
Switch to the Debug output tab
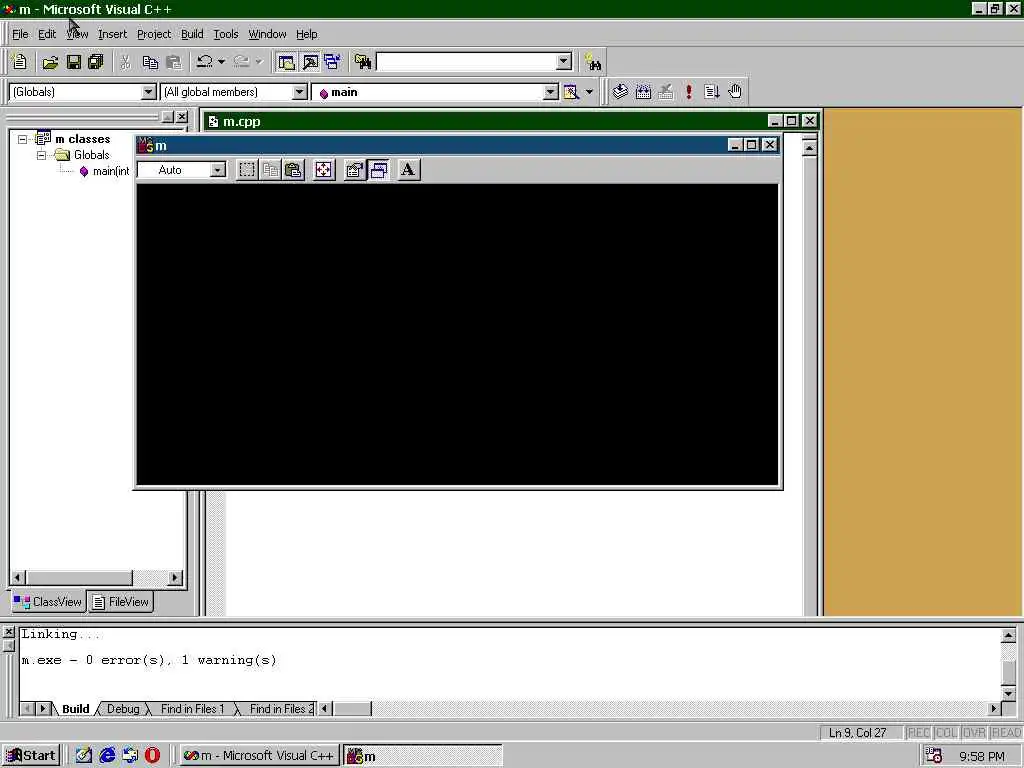point(123,709)
